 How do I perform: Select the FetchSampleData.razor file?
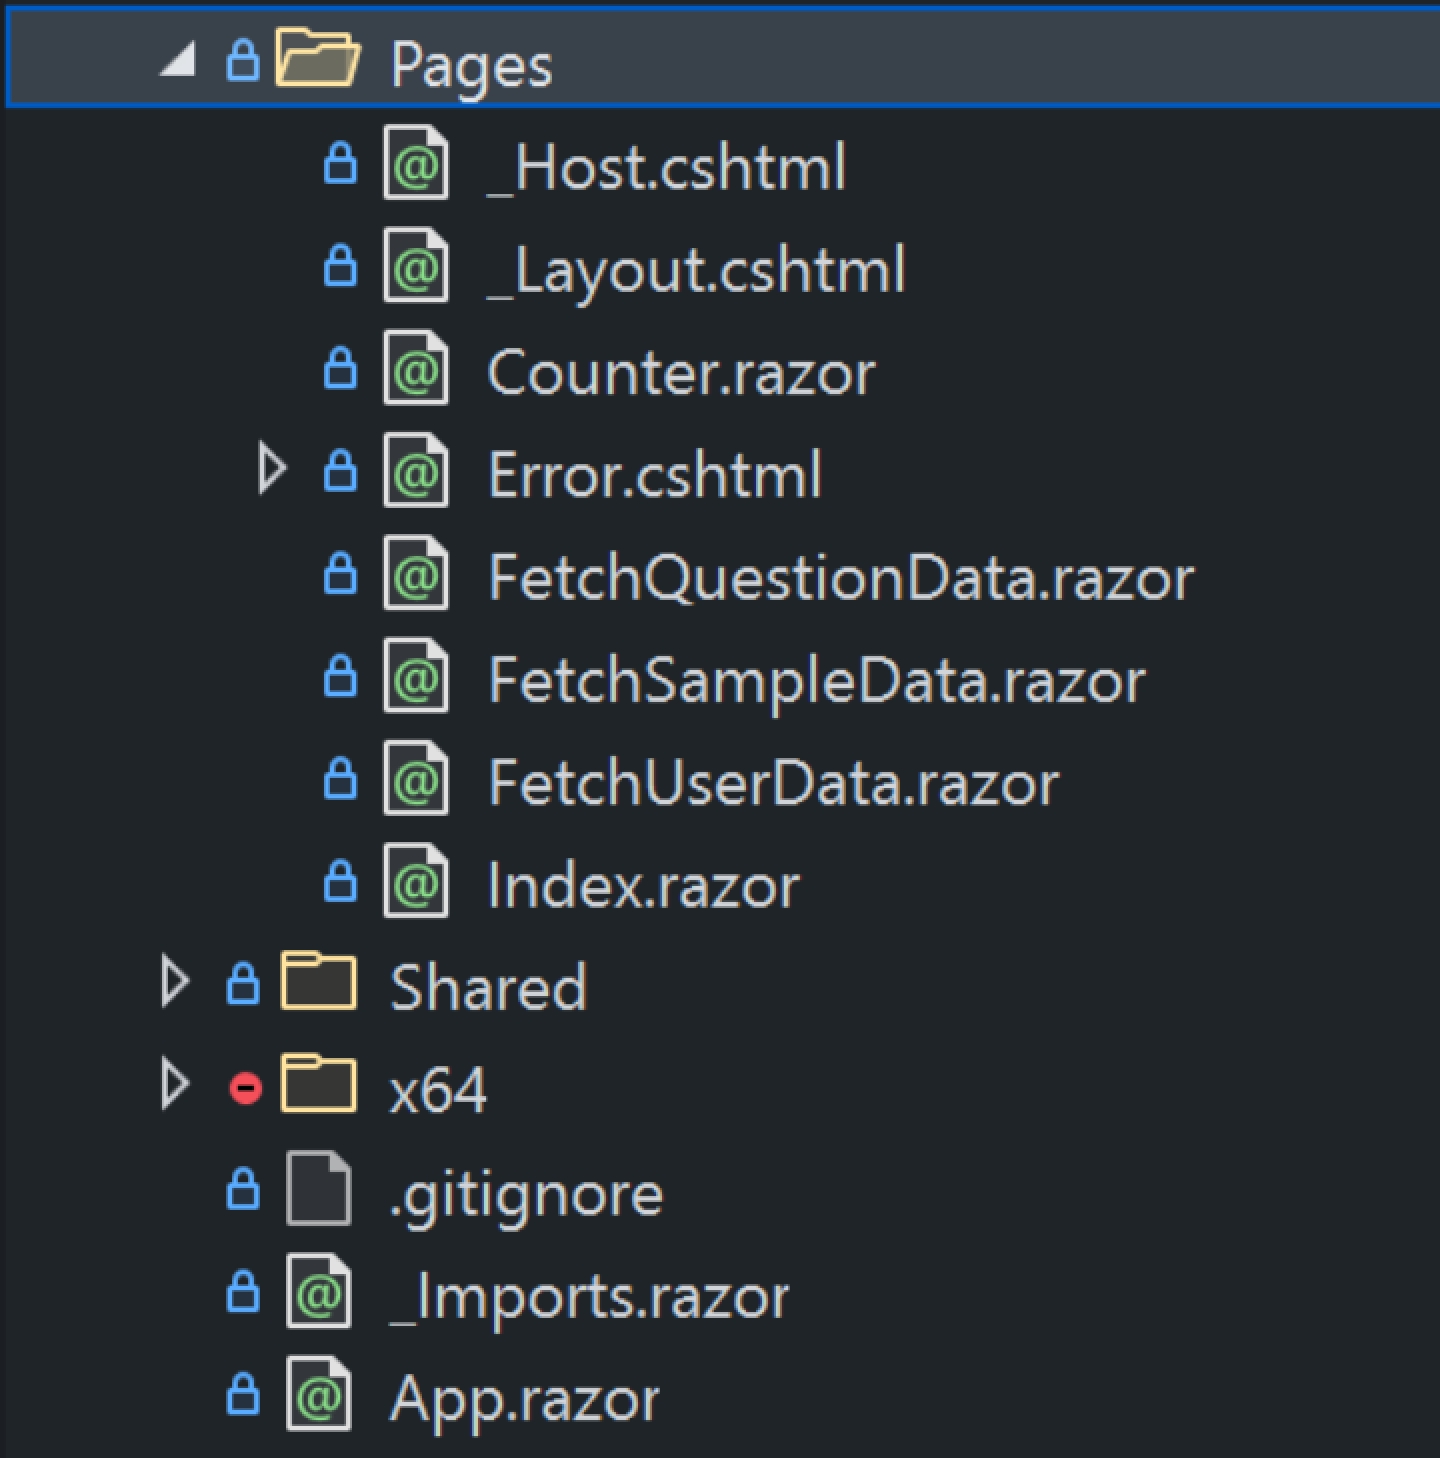pyautogui.click(x=817, y=681)
